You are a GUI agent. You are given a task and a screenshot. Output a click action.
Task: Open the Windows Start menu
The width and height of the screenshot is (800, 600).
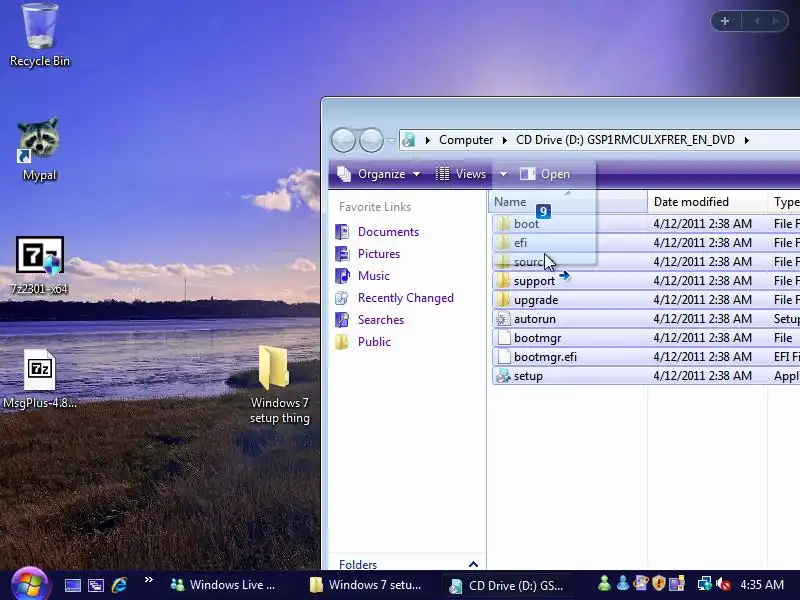(30, 585)
